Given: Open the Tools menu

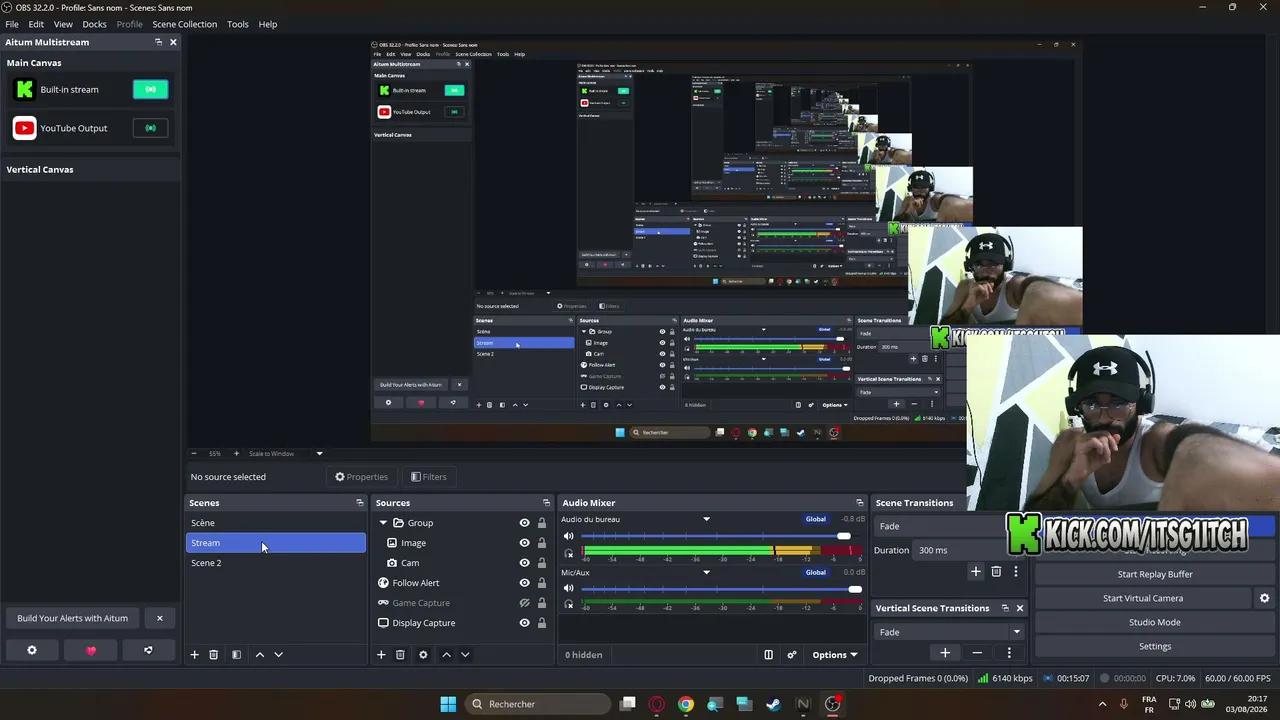Looking at the screenshot, I should 238,24.
